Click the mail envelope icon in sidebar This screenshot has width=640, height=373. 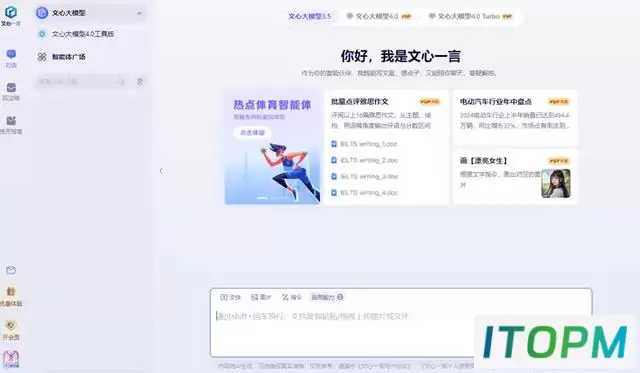pos(11,270)
